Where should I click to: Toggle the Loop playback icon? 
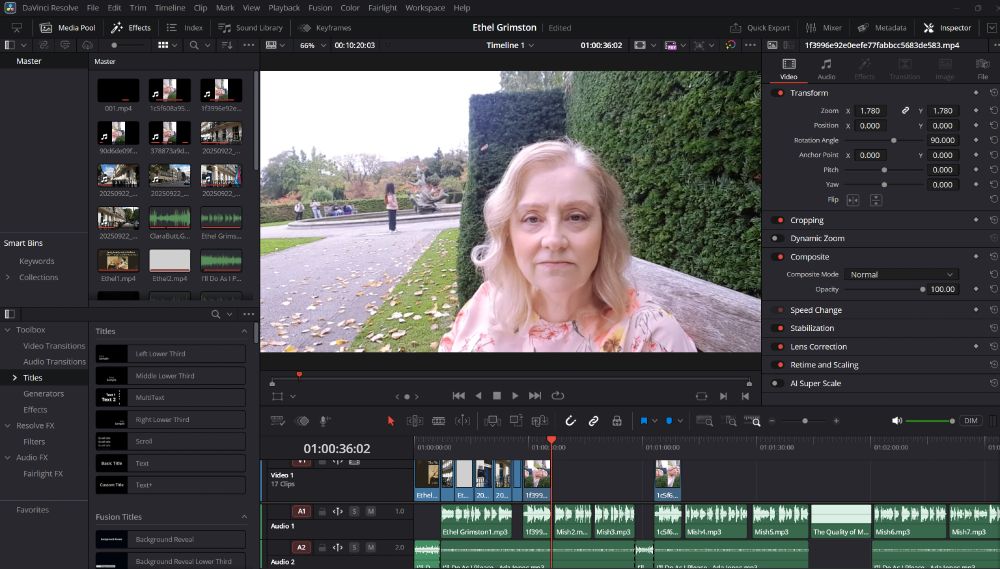pyautogui.click(x=557, y=396)
